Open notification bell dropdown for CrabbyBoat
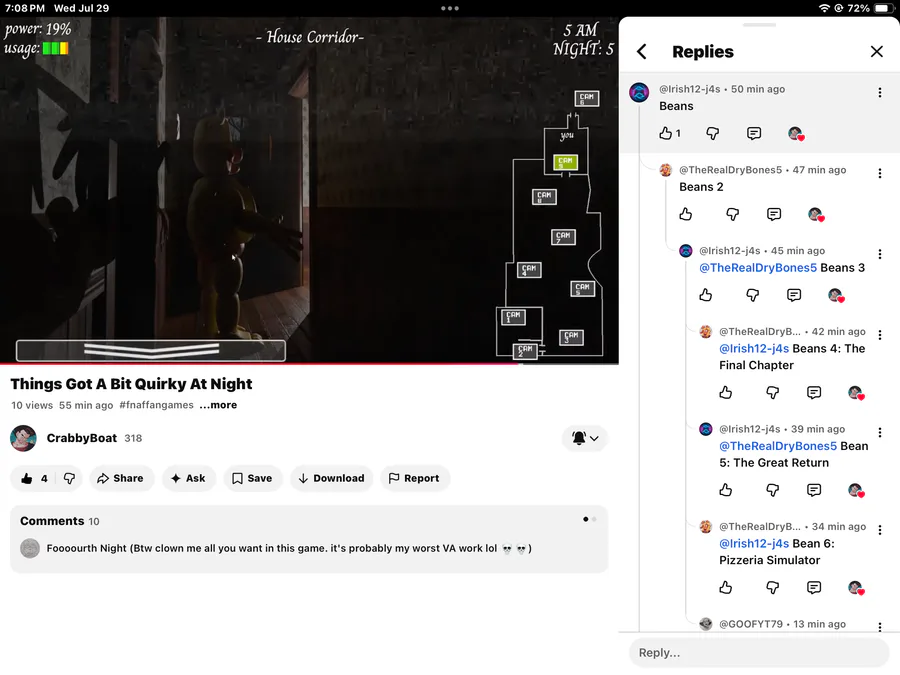Screen dimensions: 900x675 (x=585, y=439)
